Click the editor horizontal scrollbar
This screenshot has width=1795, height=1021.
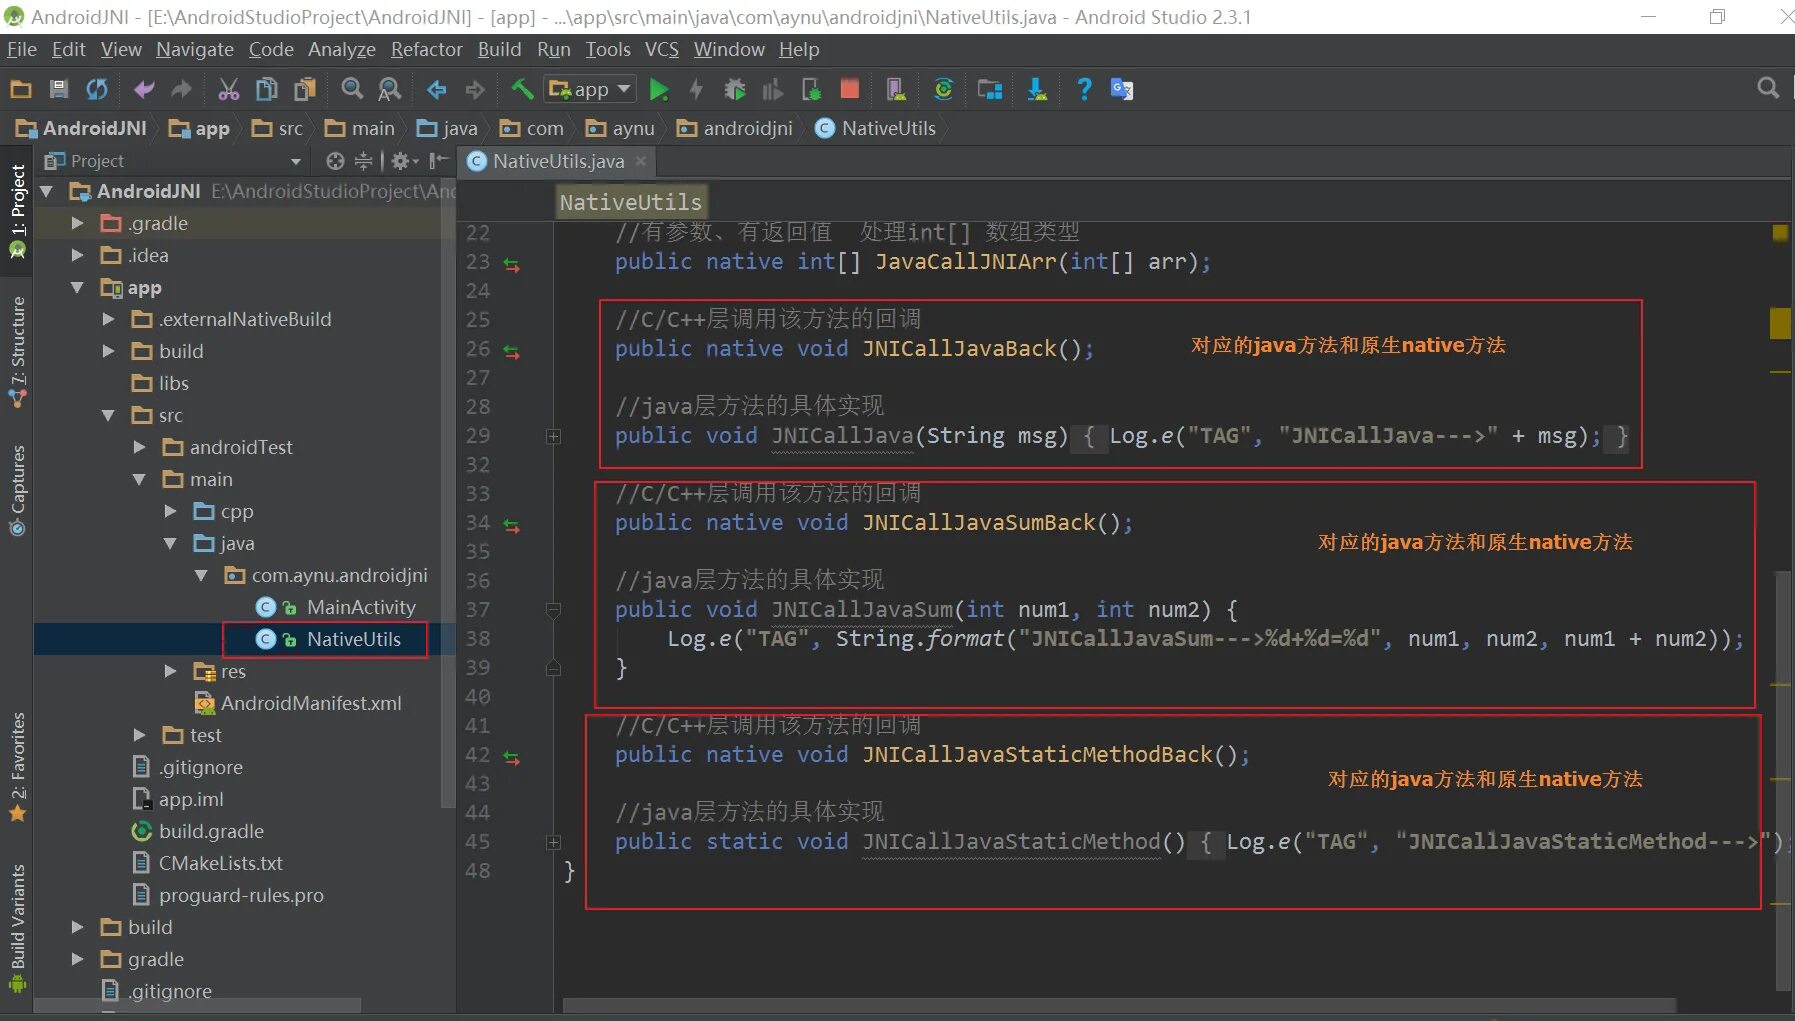pos(1119,1005)
